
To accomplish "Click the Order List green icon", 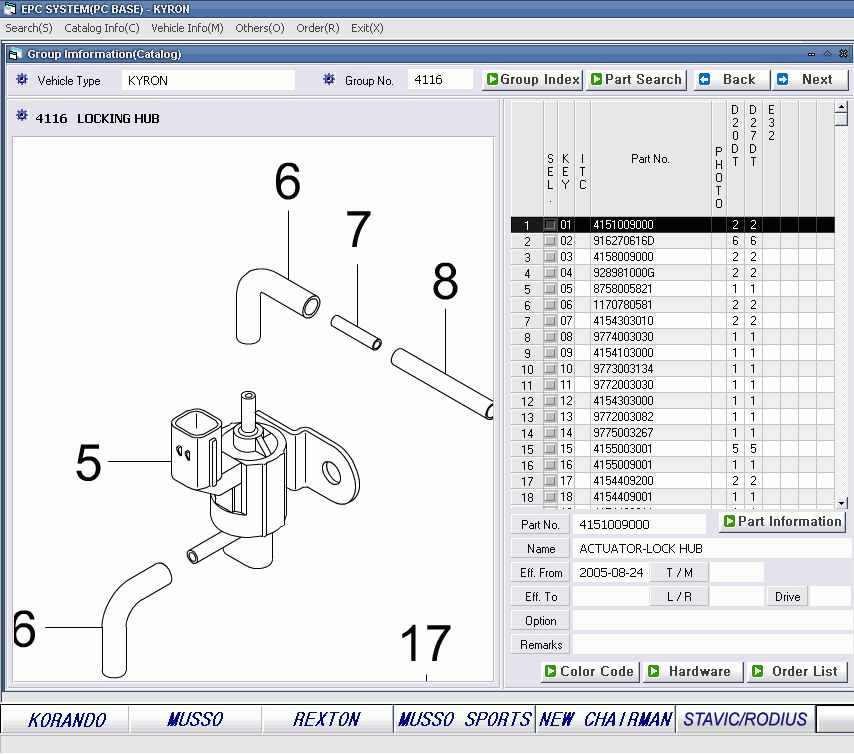I will coord(757,671).
